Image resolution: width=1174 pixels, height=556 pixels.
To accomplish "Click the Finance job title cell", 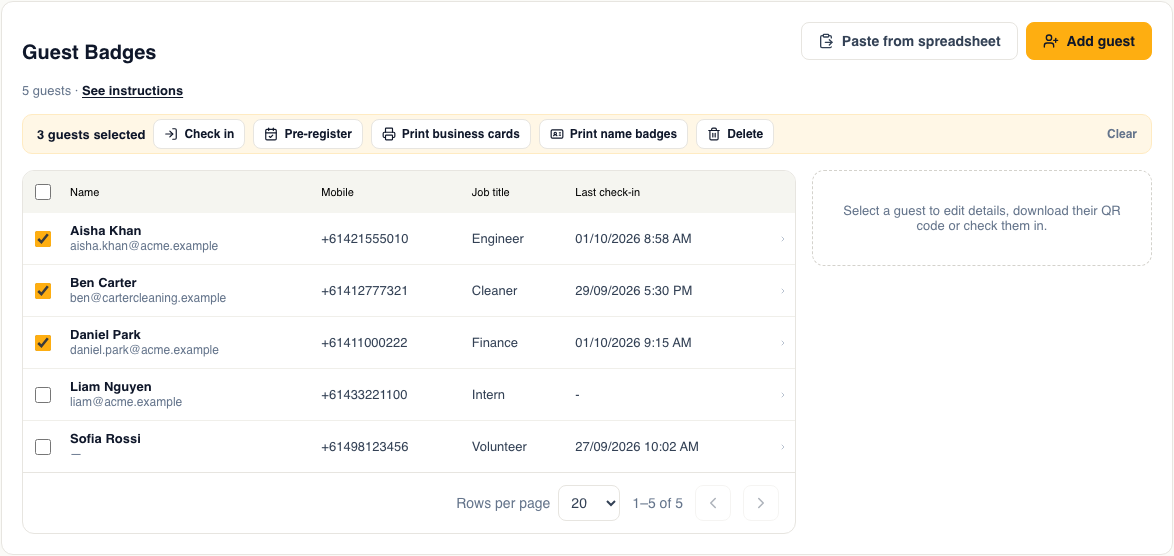I will pyautogui.click(x=495, y=343).
